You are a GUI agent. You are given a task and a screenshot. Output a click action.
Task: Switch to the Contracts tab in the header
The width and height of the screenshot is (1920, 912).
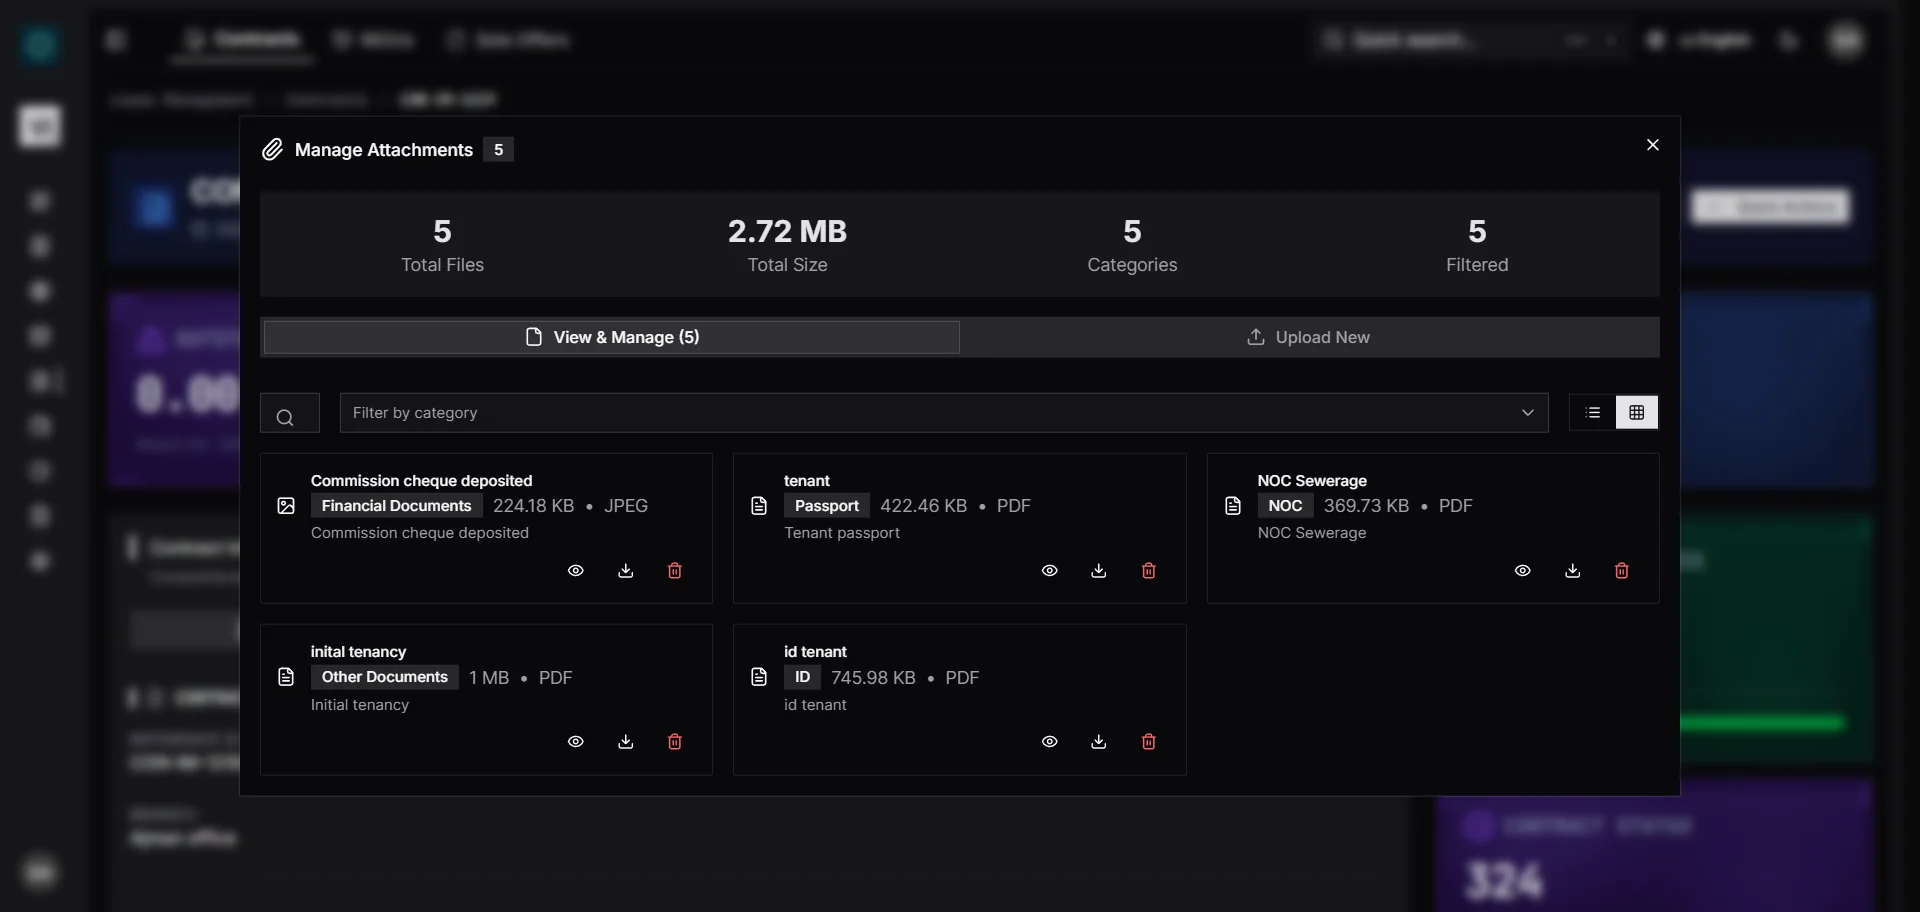[x=241, y=40]
